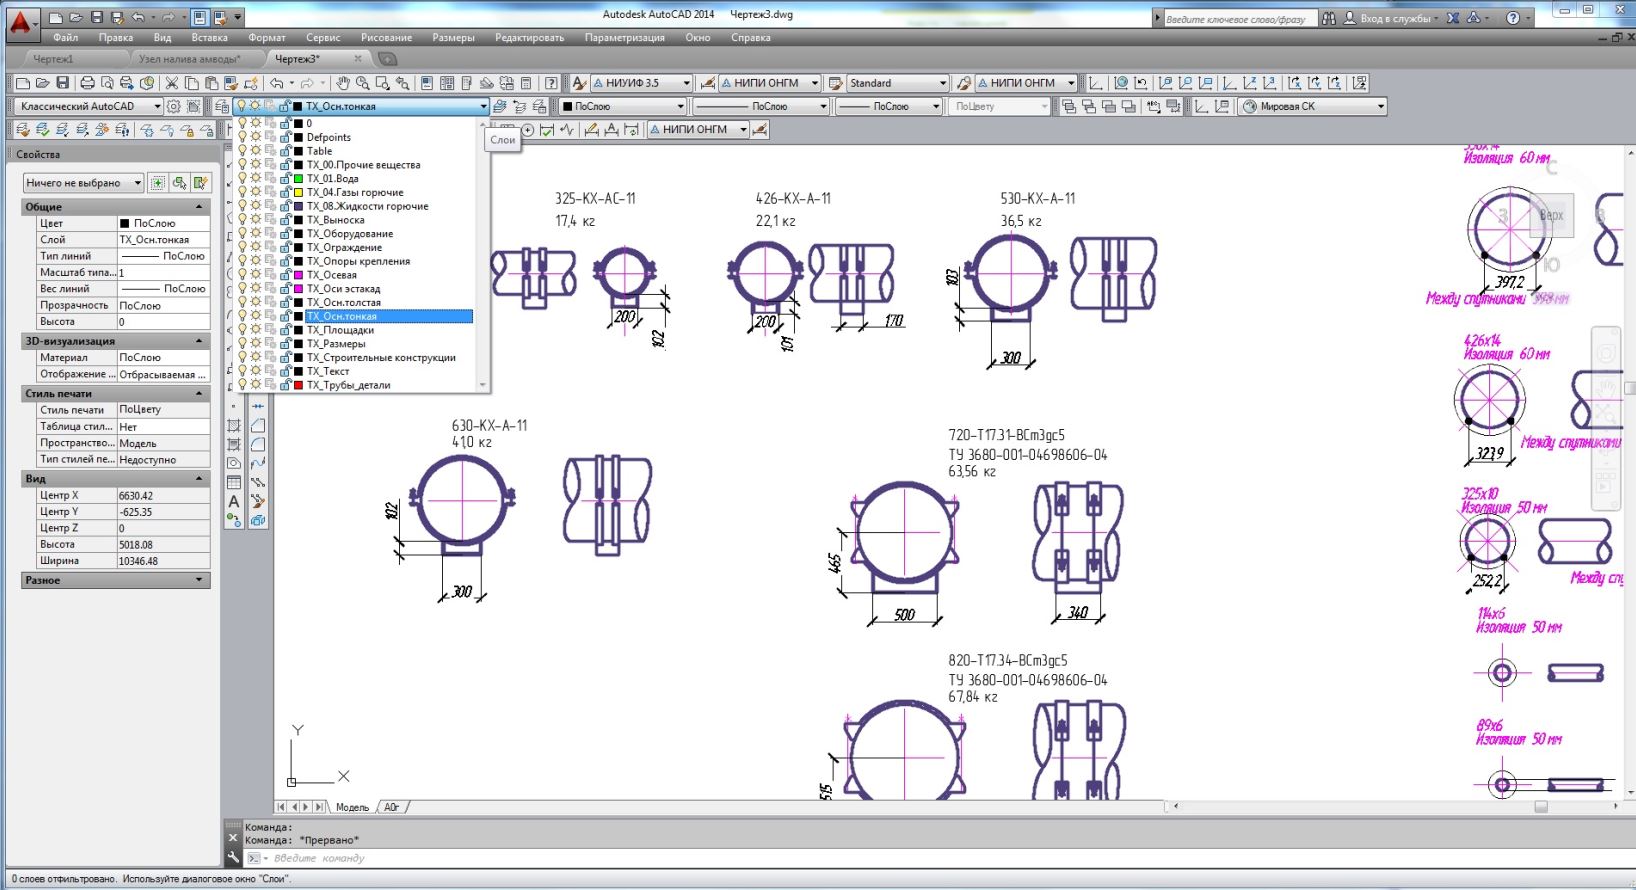The width and height of the screenshot is (1636, 890).
Task: Open the Размеры menu
Action: (x=453, y=38)
